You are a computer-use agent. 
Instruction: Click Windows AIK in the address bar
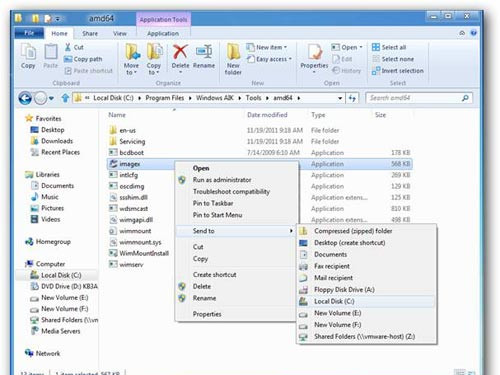[215, 98]
